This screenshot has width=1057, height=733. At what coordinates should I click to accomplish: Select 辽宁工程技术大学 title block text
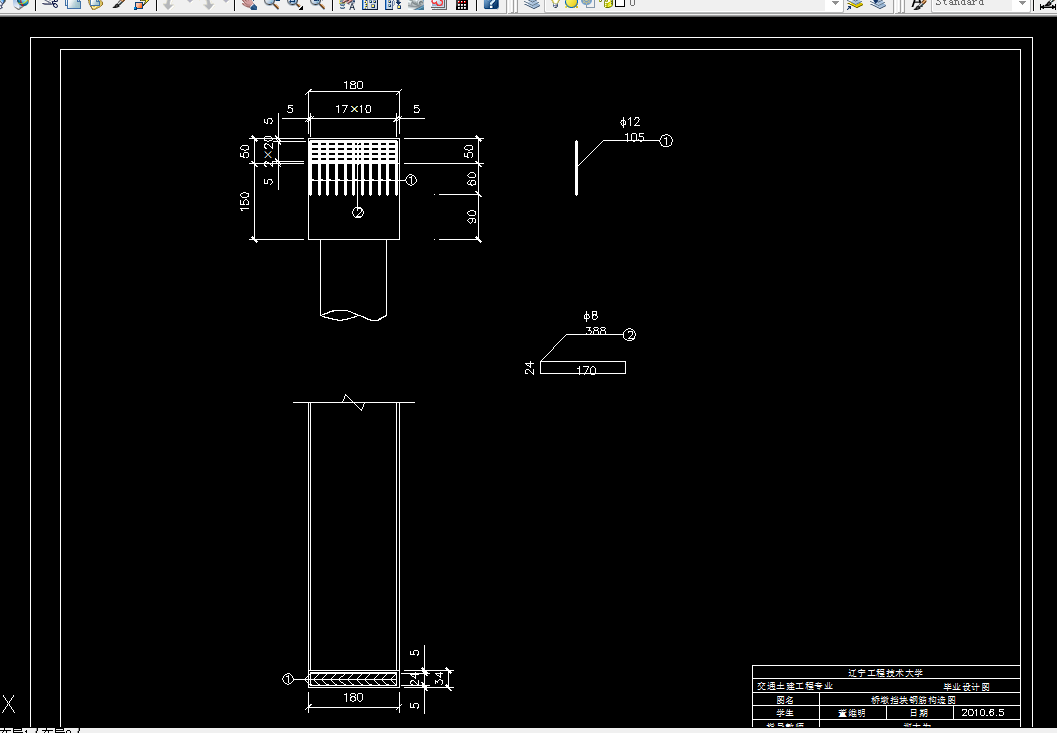tap(885, 672)
